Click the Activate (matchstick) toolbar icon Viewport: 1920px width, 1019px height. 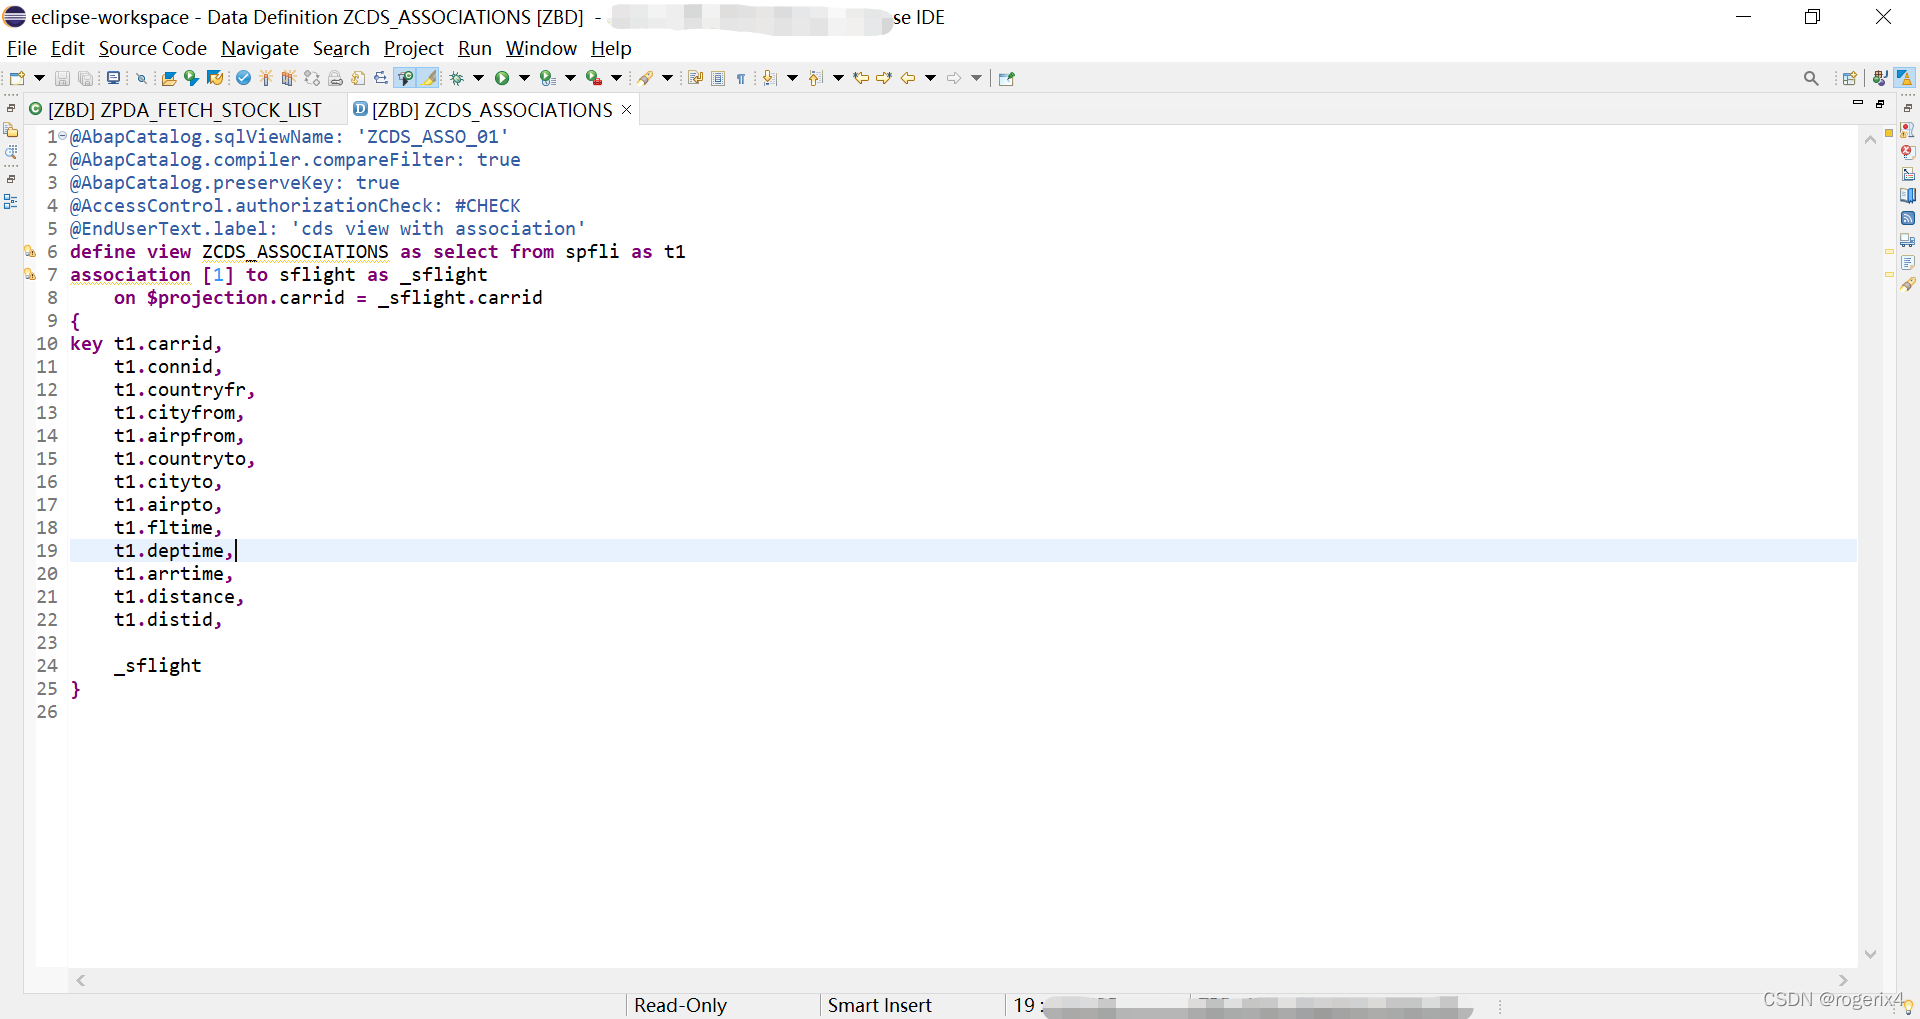[265, 78]
